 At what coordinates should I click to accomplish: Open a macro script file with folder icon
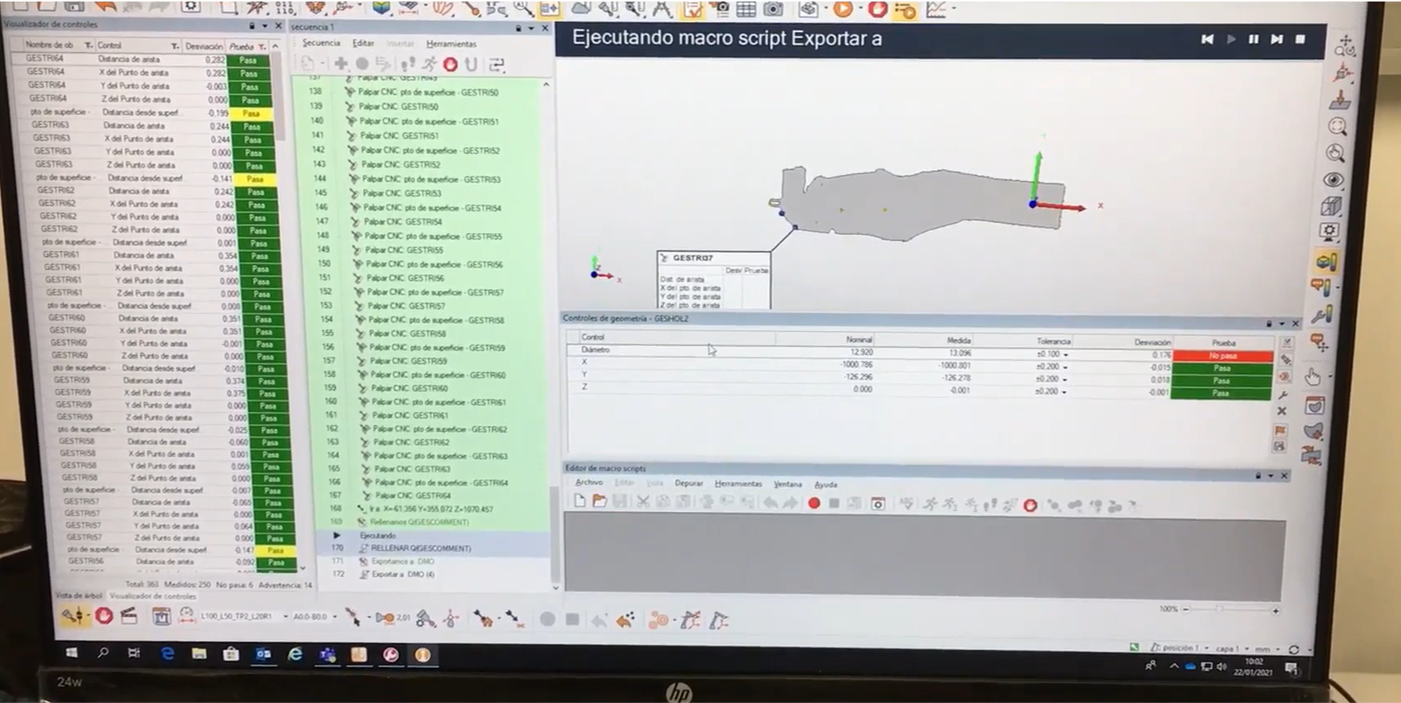point(599,502)
